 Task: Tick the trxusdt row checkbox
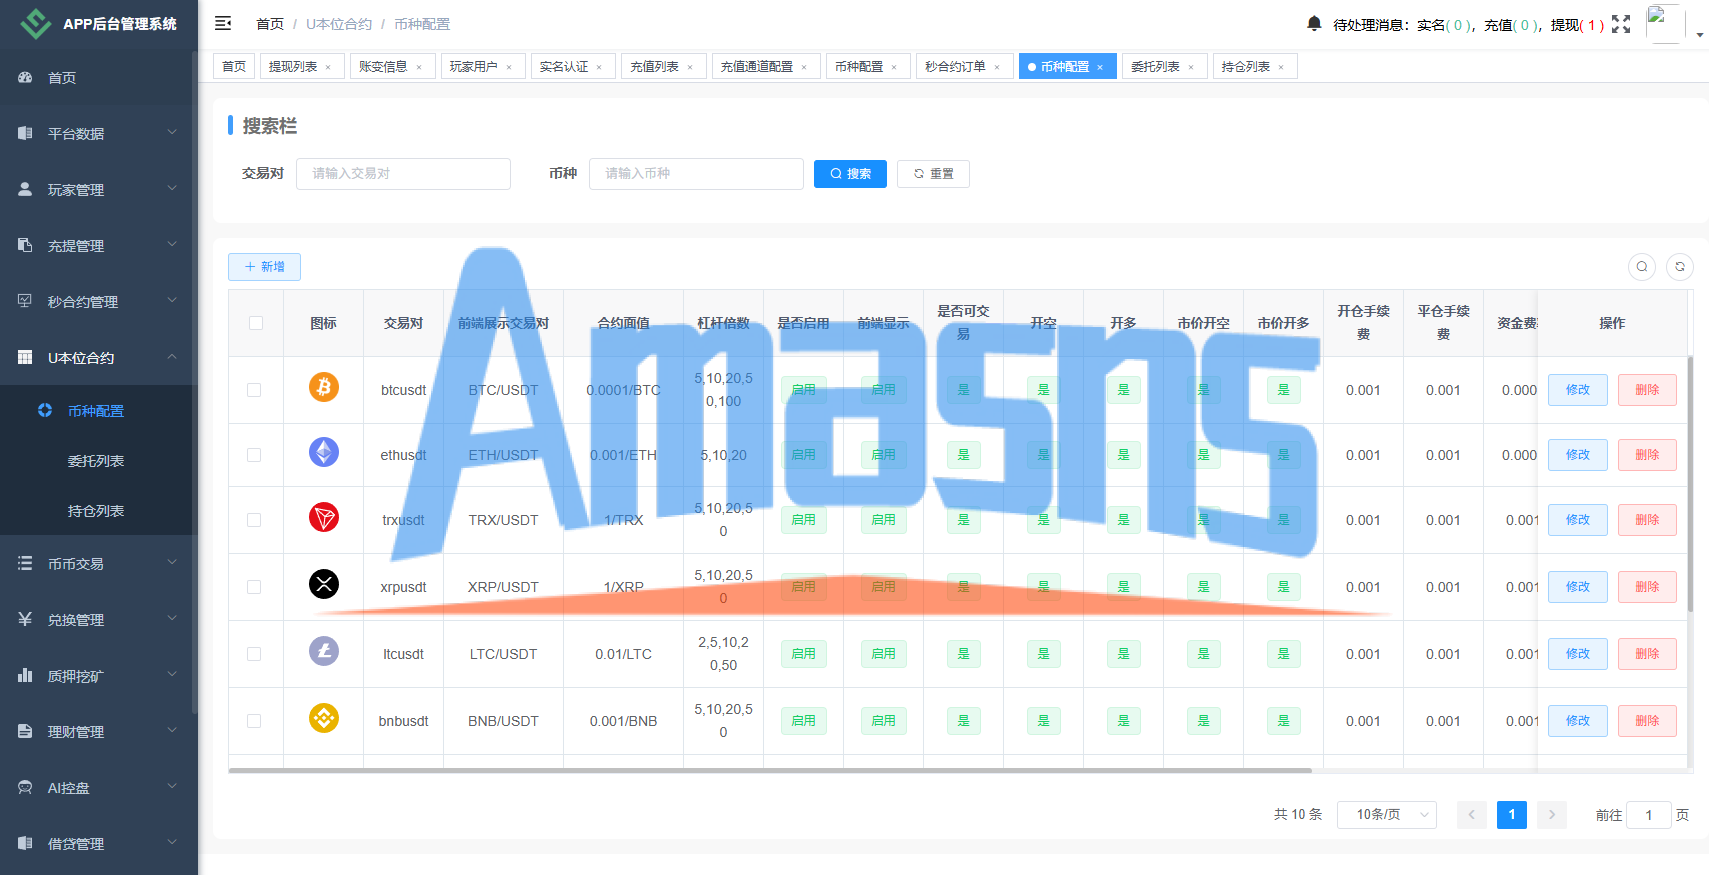tap(254, 520)
